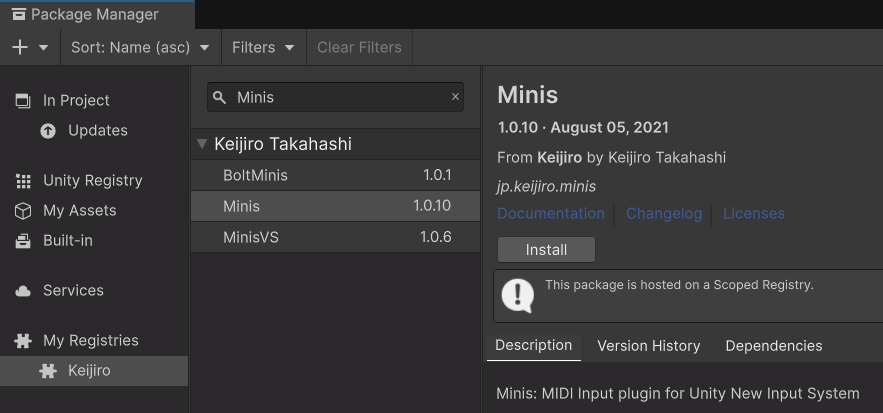Click the Services cloud icon
This screenshot has height=413, width=883.
(x=23, y=291)
